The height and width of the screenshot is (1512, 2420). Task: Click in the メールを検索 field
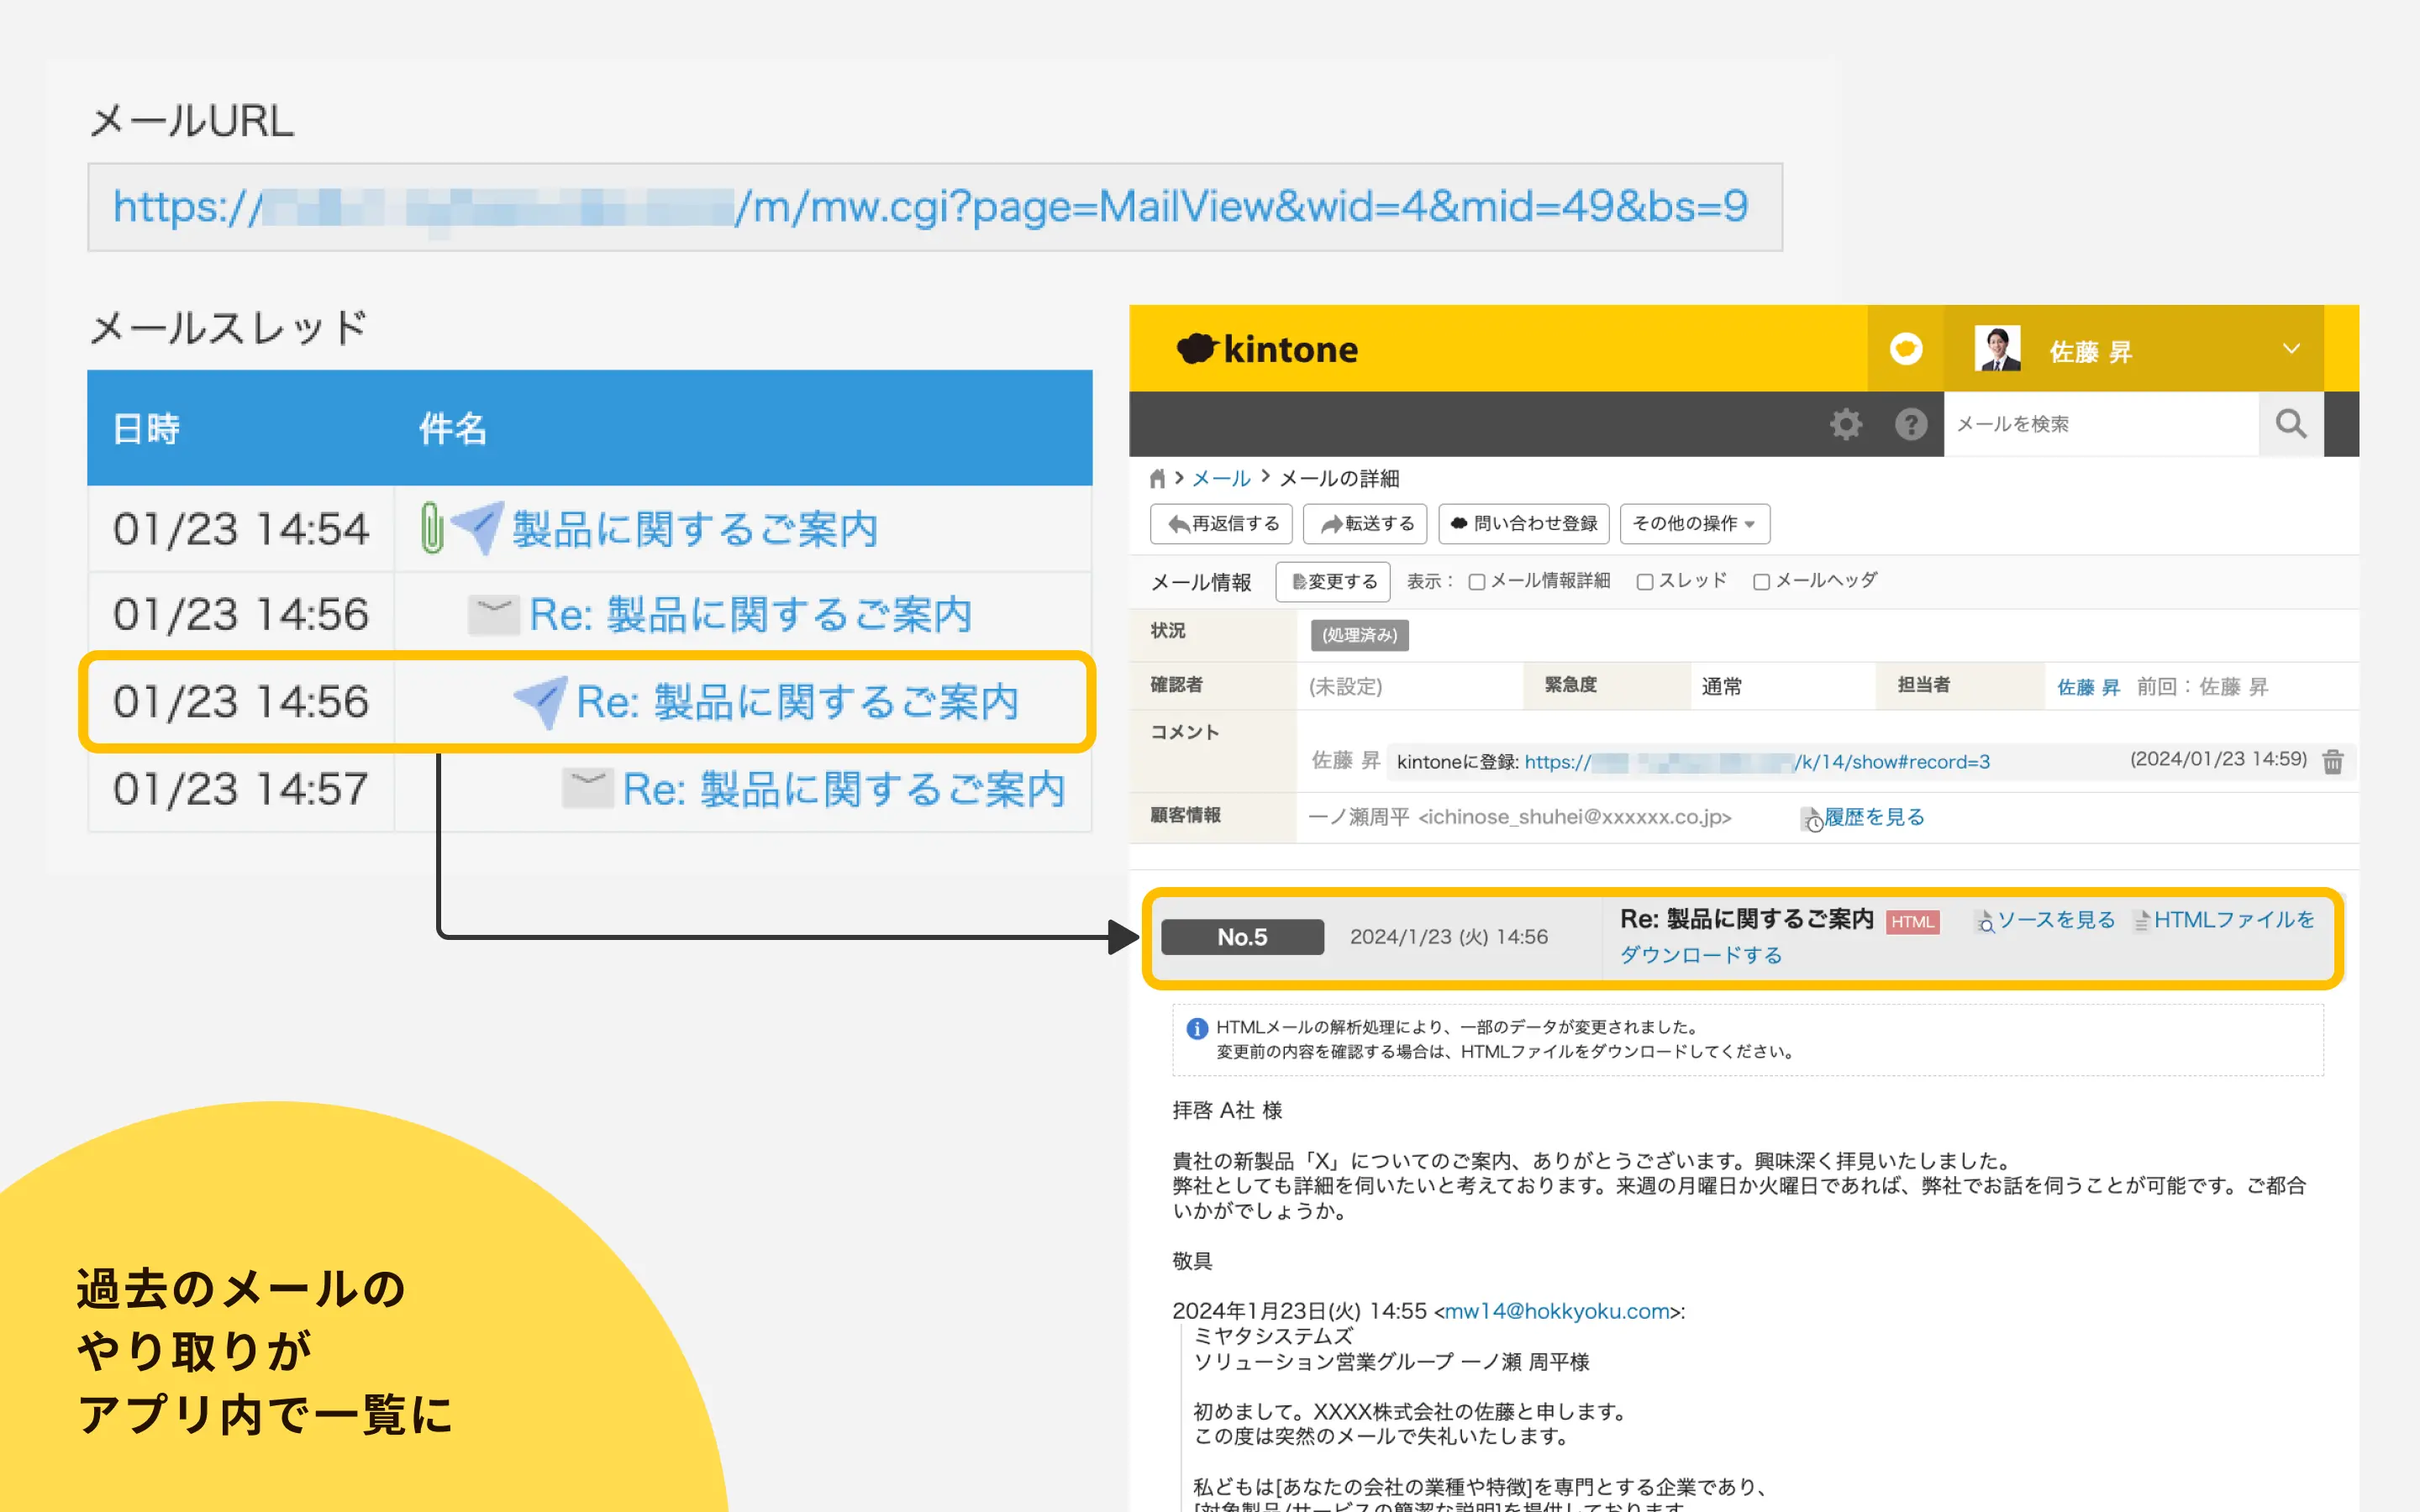coord(2100,424)
